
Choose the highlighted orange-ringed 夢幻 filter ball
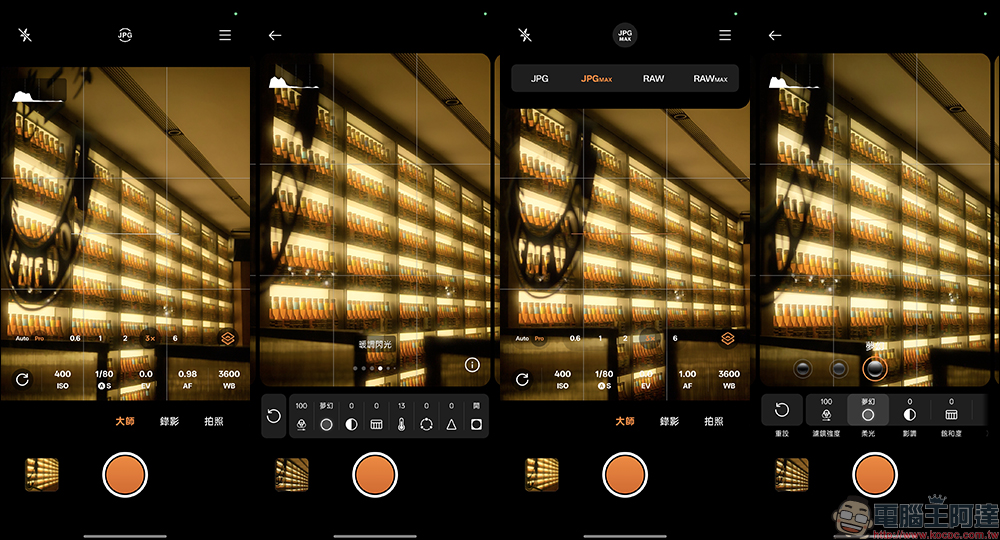pos(875,369)
